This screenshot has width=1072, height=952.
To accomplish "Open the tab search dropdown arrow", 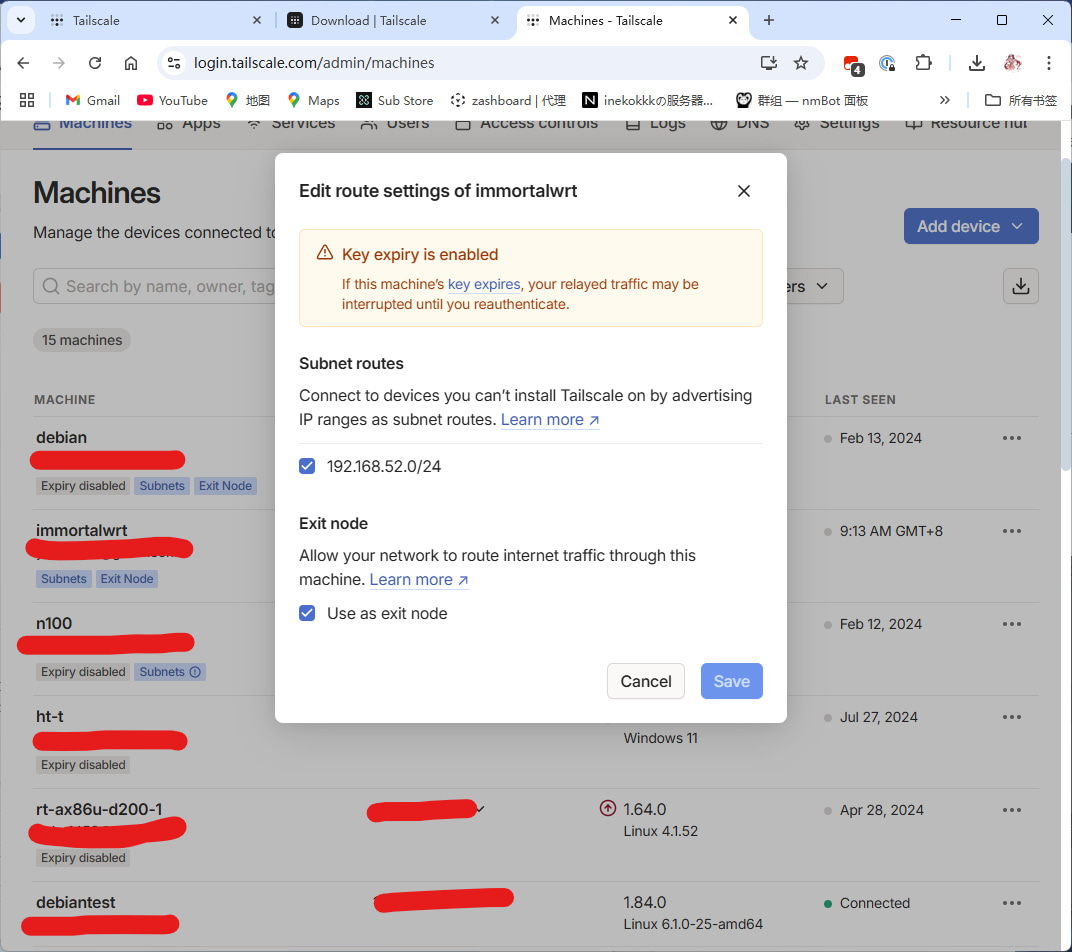I will tap(21, 20).
